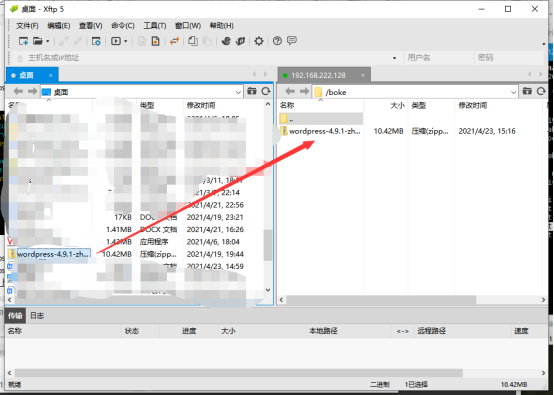554x395 pixels.
Task: Refresh the local 桌面 pane
Action: point(266,92)
